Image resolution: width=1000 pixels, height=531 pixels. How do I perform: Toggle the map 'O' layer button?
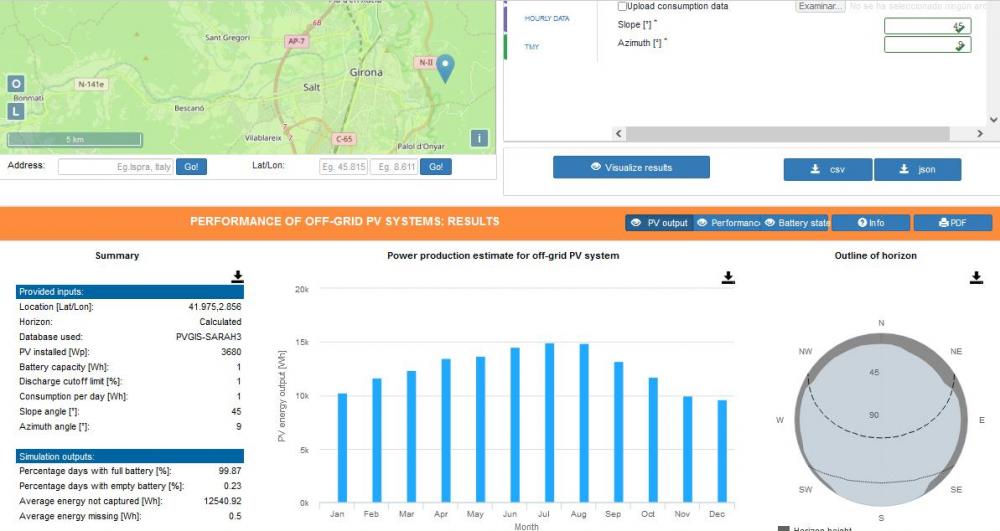tap(16, 84)
